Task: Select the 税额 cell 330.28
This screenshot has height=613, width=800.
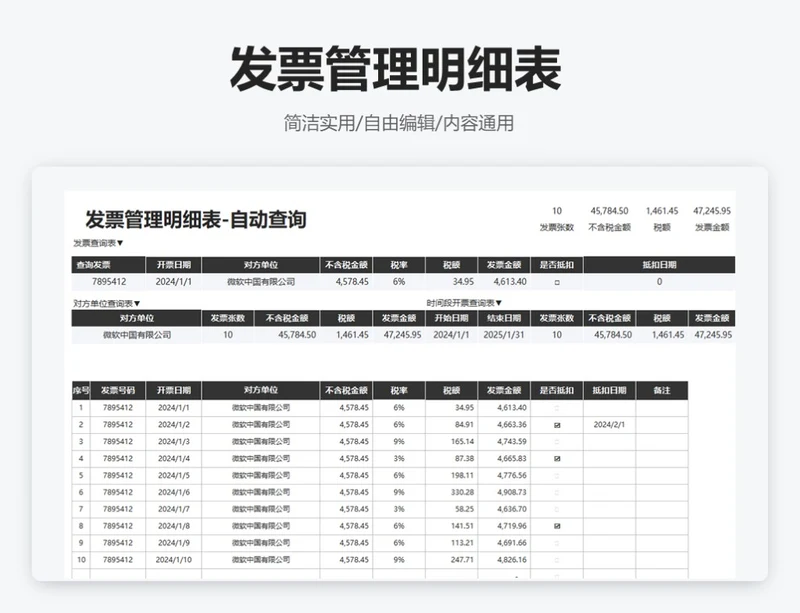Action: pos(451,492)
